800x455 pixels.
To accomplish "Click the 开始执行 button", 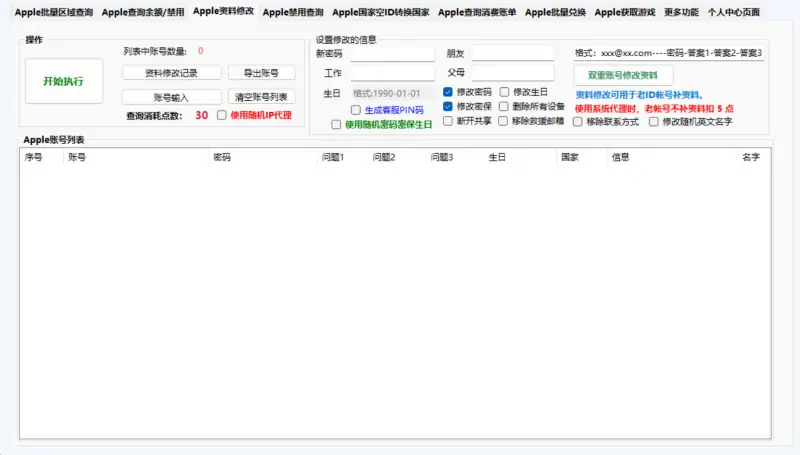I will coord(63,81).
